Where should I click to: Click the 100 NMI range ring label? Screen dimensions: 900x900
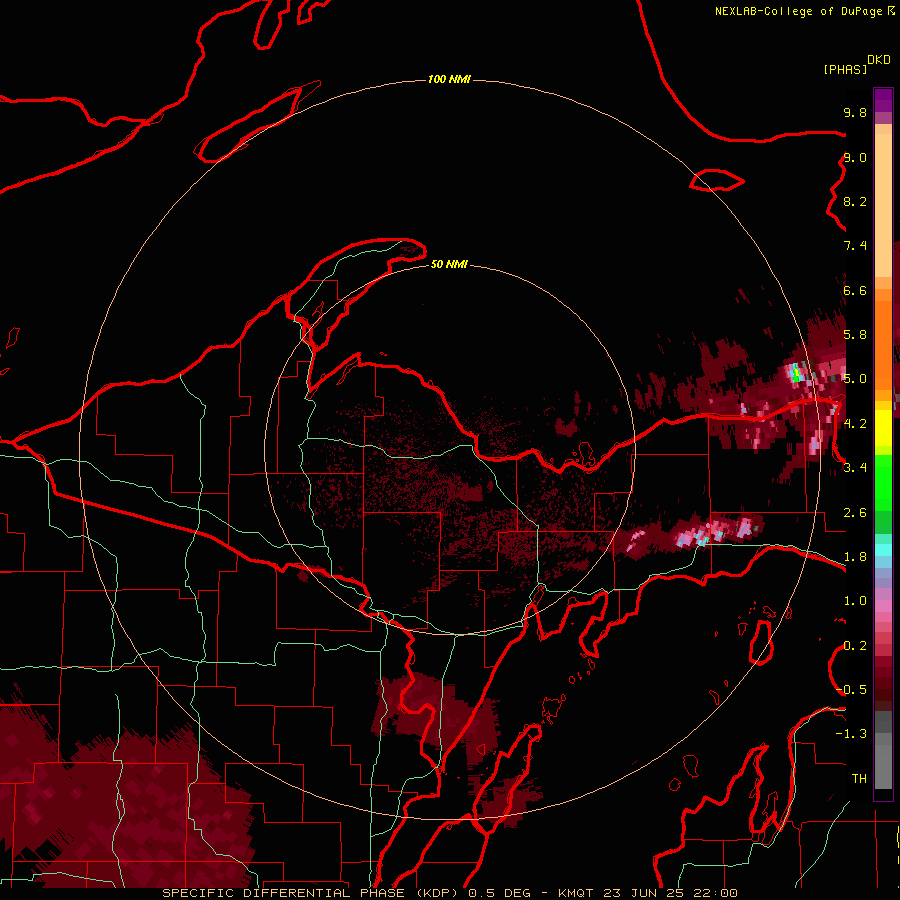click(x=449, y=79)
